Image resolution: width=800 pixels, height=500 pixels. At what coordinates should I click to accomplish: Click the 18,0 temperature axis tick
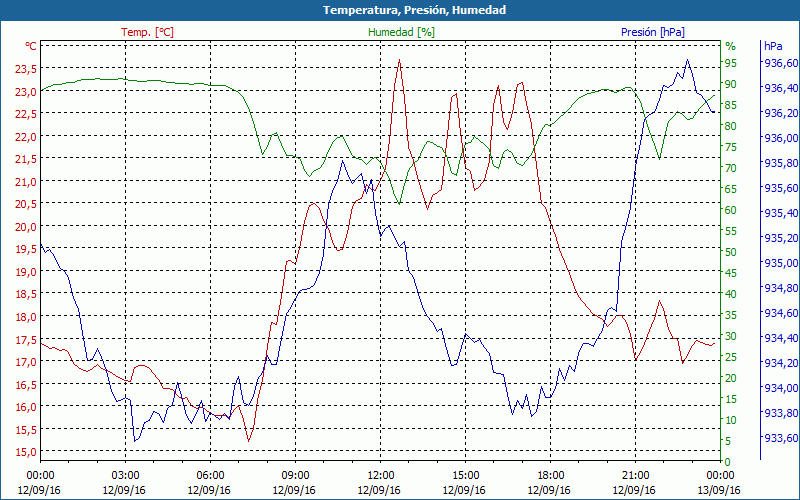pos(27,317)
